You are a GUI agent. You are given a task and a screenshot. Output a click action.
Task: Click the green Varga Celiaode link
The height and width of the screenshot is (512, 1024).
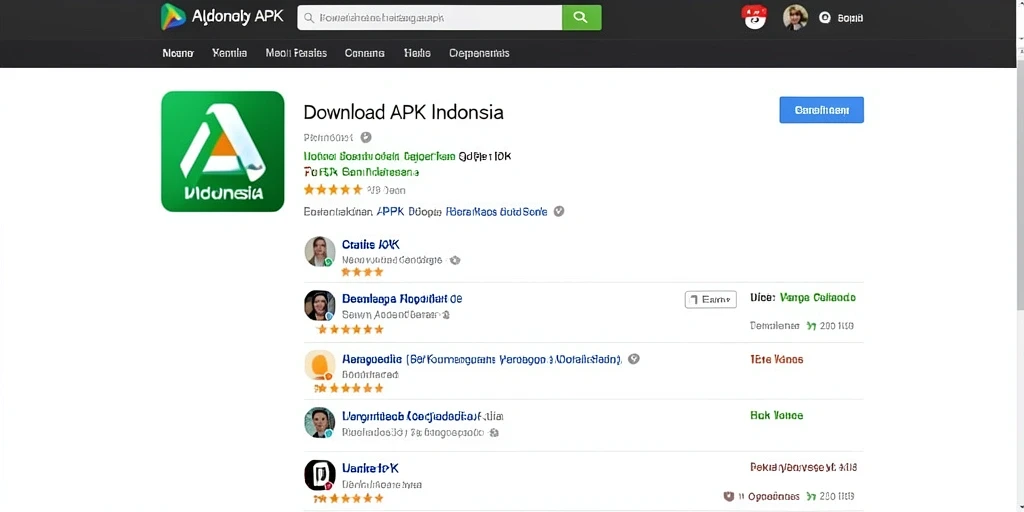(818, 298)
